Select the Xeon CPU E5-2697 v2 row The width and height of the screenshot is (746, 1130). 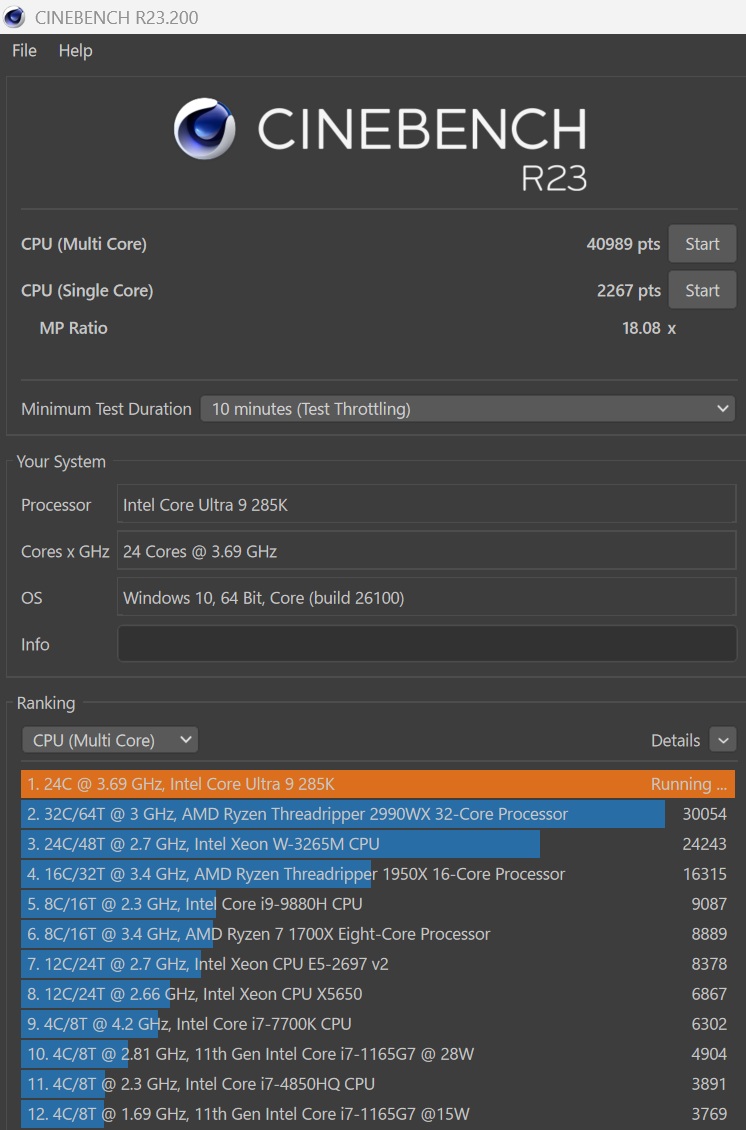378,964
